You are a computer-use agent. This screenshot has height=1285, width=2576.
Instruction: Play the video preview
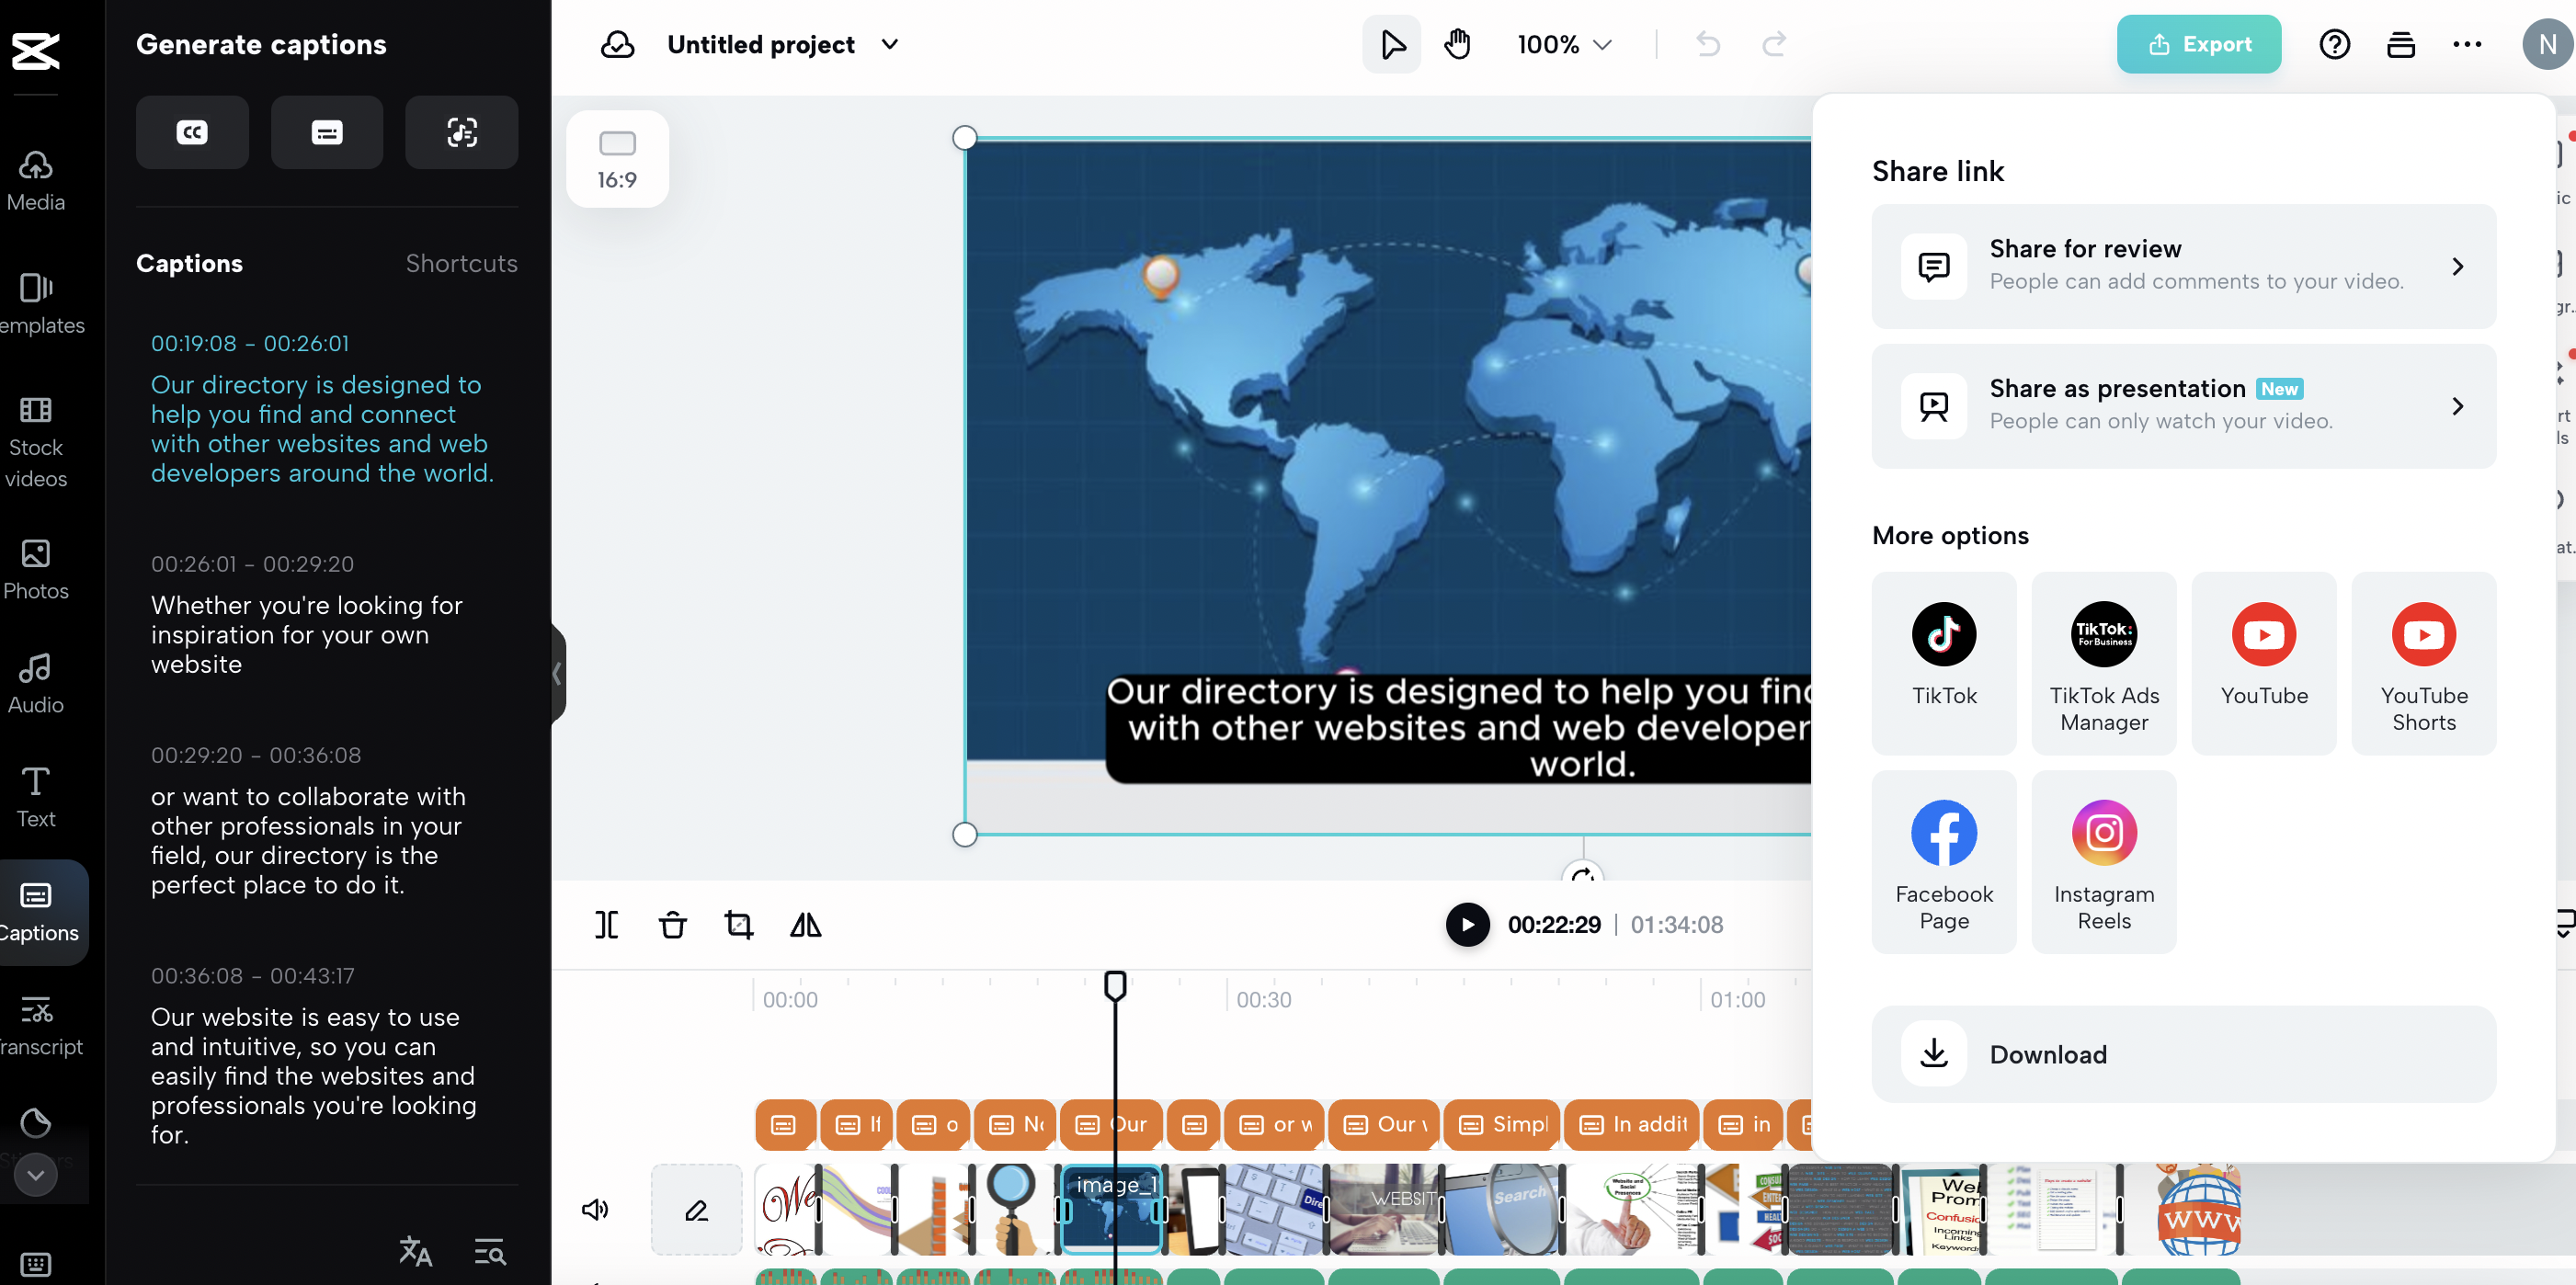pos(1467,924)
